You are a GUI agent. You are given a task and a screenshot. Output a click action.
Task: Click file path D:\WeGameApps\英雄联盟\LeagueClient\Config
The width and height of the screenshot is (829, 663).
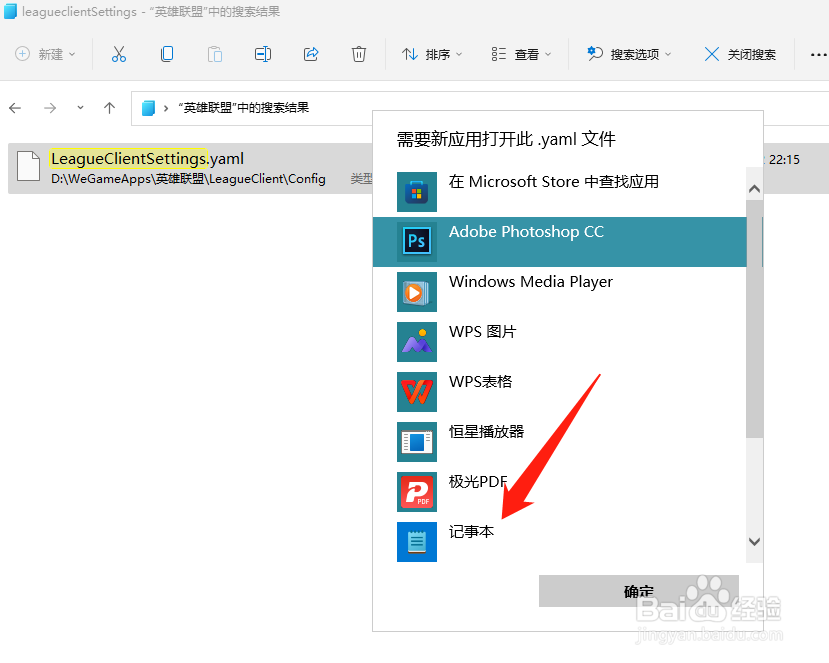pos(188,179)
